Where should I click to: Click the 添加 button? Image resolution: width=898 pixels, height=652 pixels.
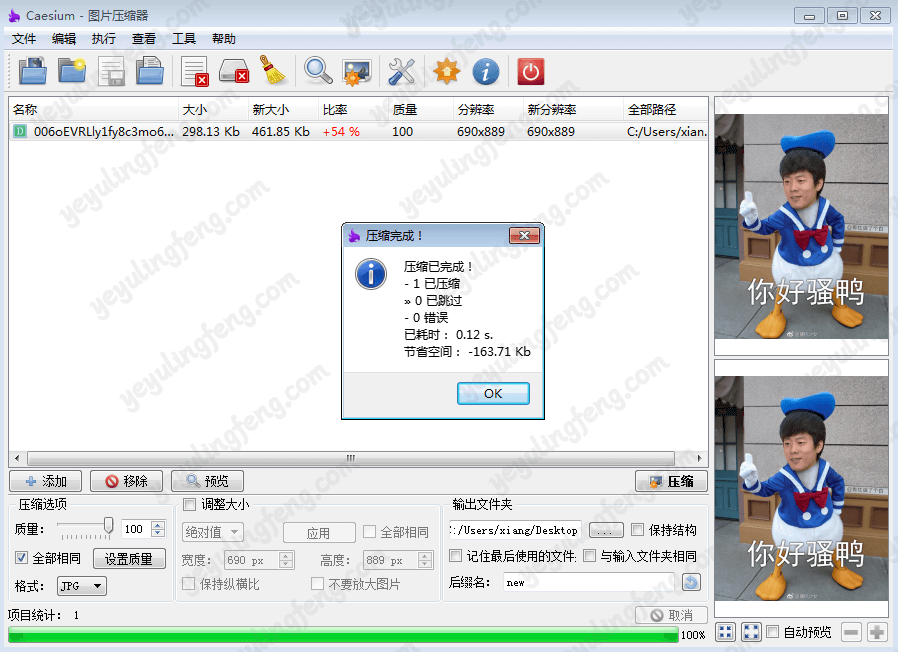[x=46, y=481]
